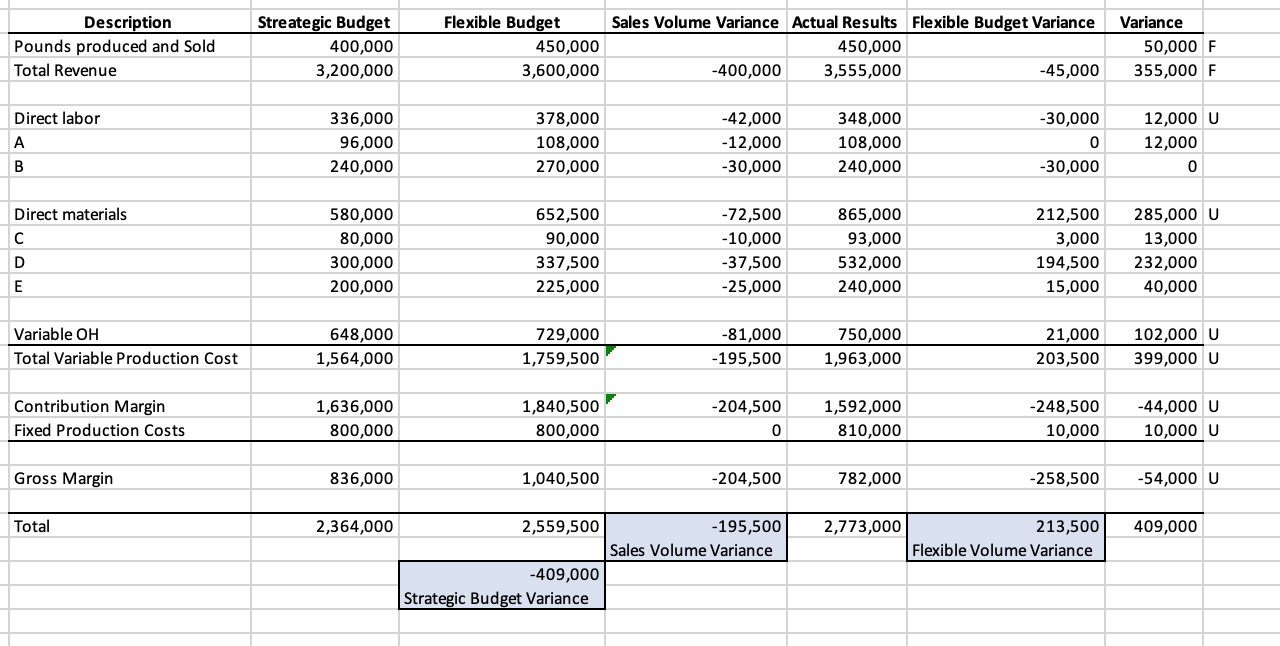Click the green error indicator near Contribution Margin variance
Screen dimensions: 1280x646
click(610, 399)
